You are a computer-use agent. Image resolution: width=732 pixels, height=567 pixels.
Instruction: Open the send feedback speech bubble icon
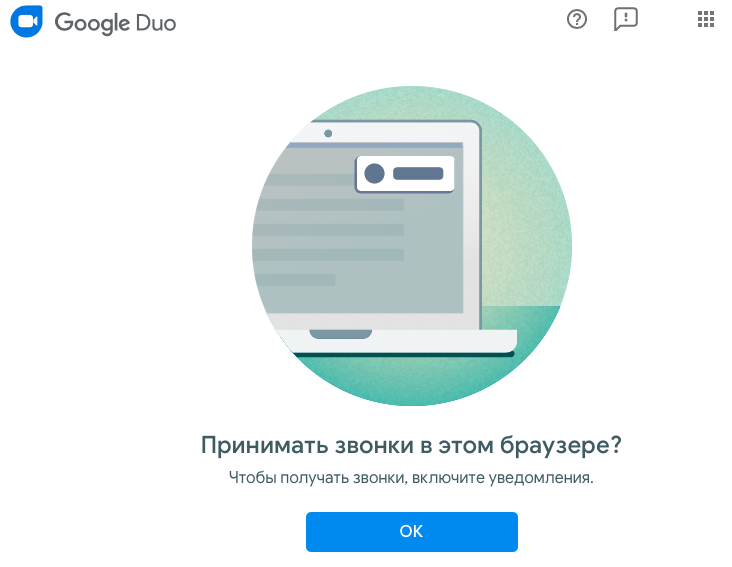(x=625, y=20)
